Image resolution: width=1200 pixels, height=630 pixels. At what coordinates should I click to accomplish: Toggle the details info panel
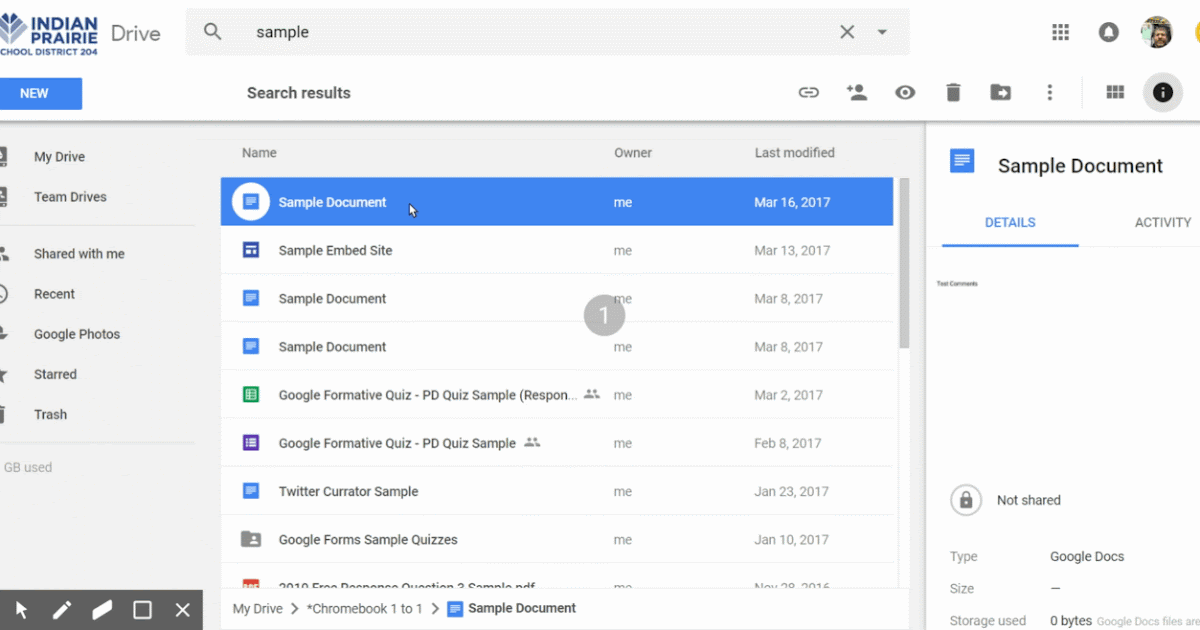click(x=1162, y=93)
